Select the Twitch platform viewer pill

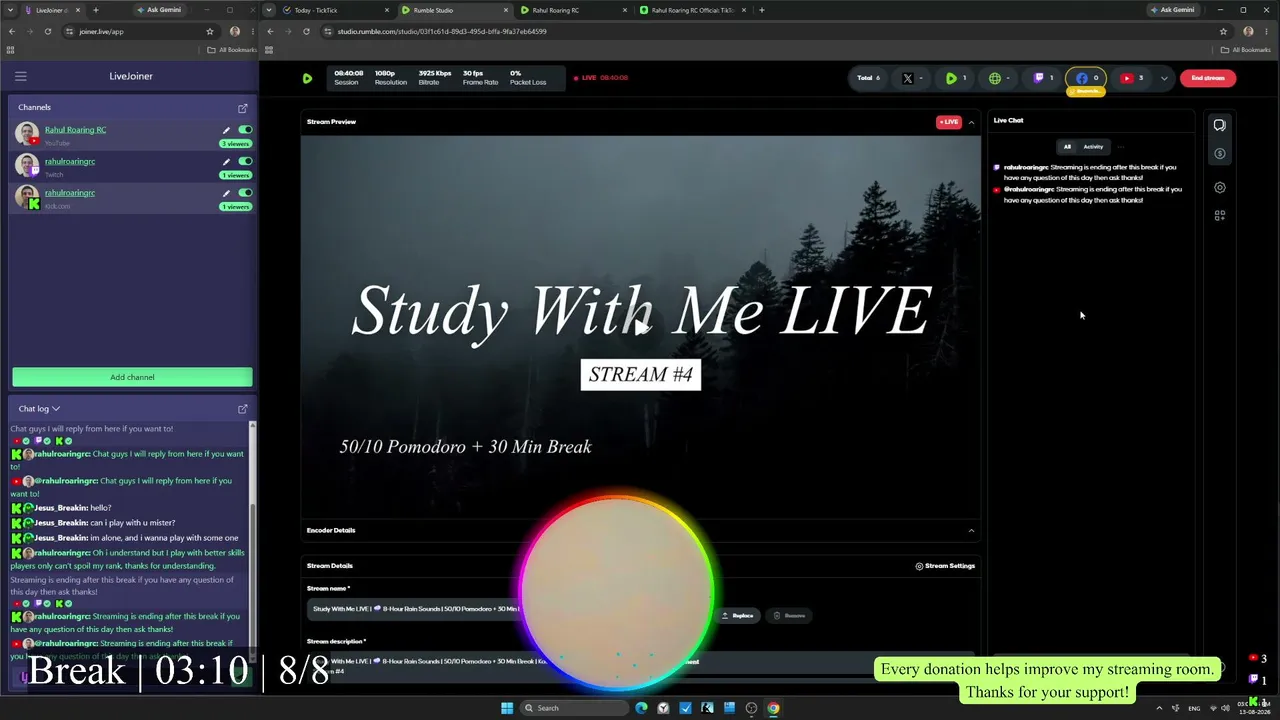1043,78
